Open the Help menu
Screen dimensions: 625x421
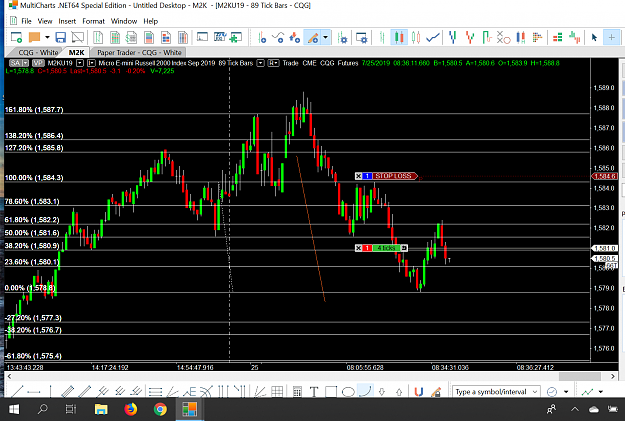pos(151,21)
